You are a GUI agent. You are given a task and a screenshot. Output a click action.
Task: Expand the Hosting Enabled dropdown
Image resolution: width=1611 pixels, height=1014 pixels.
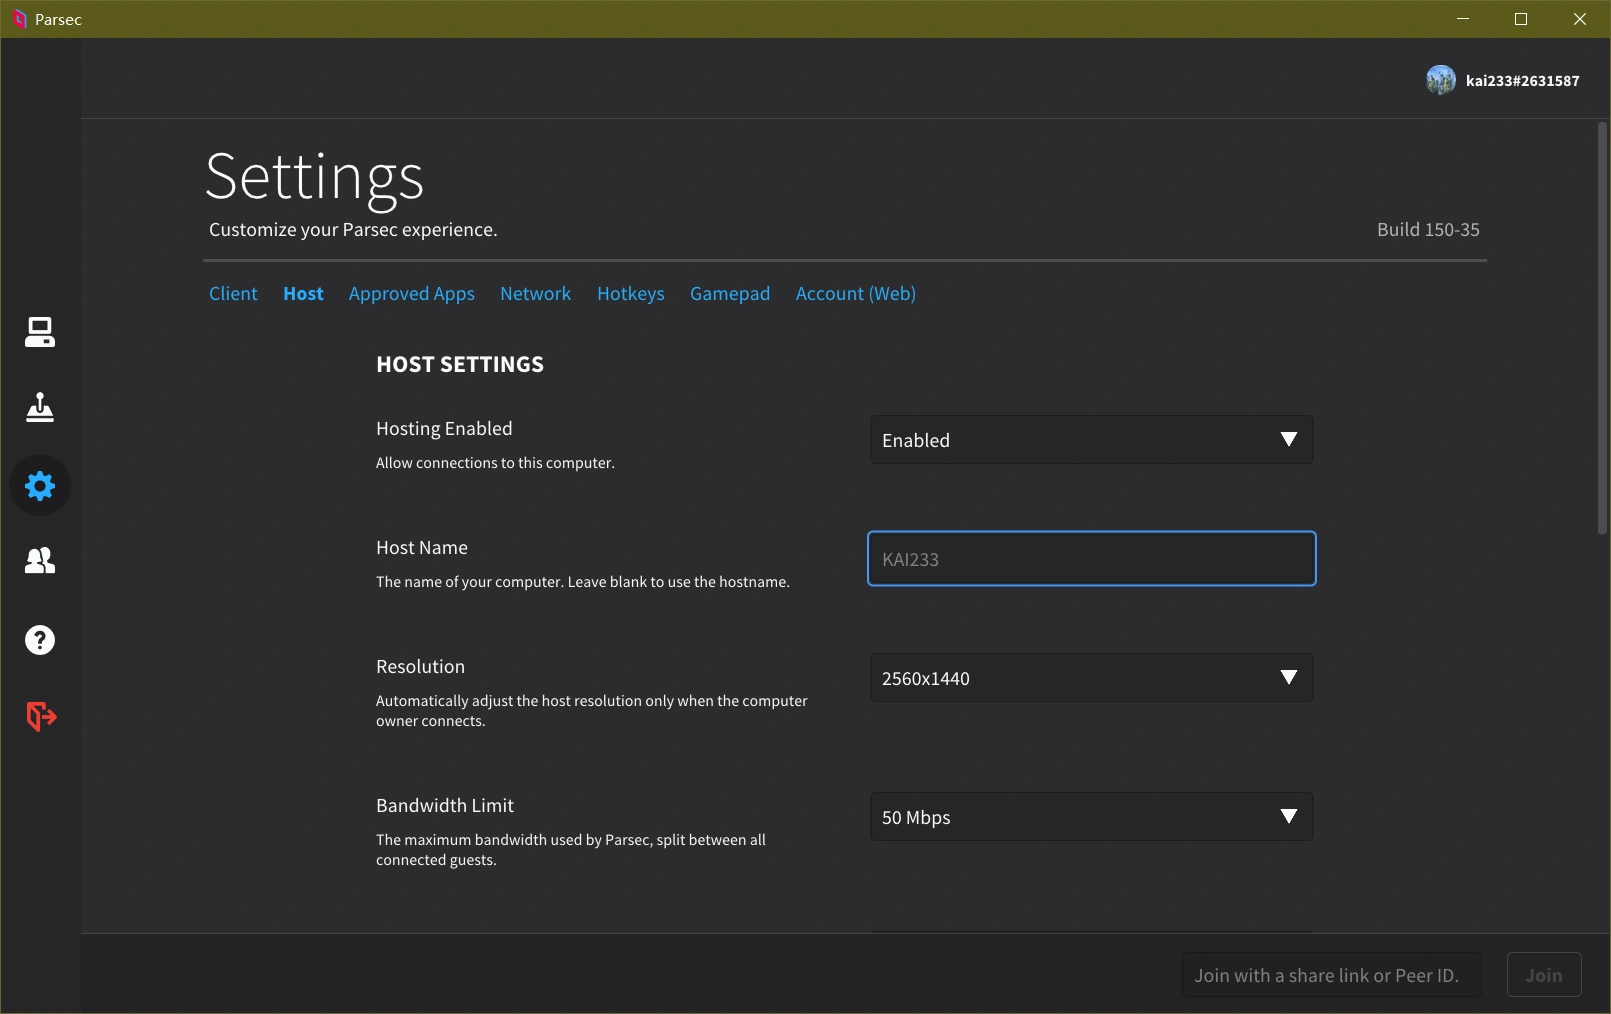coord(1091,440)
